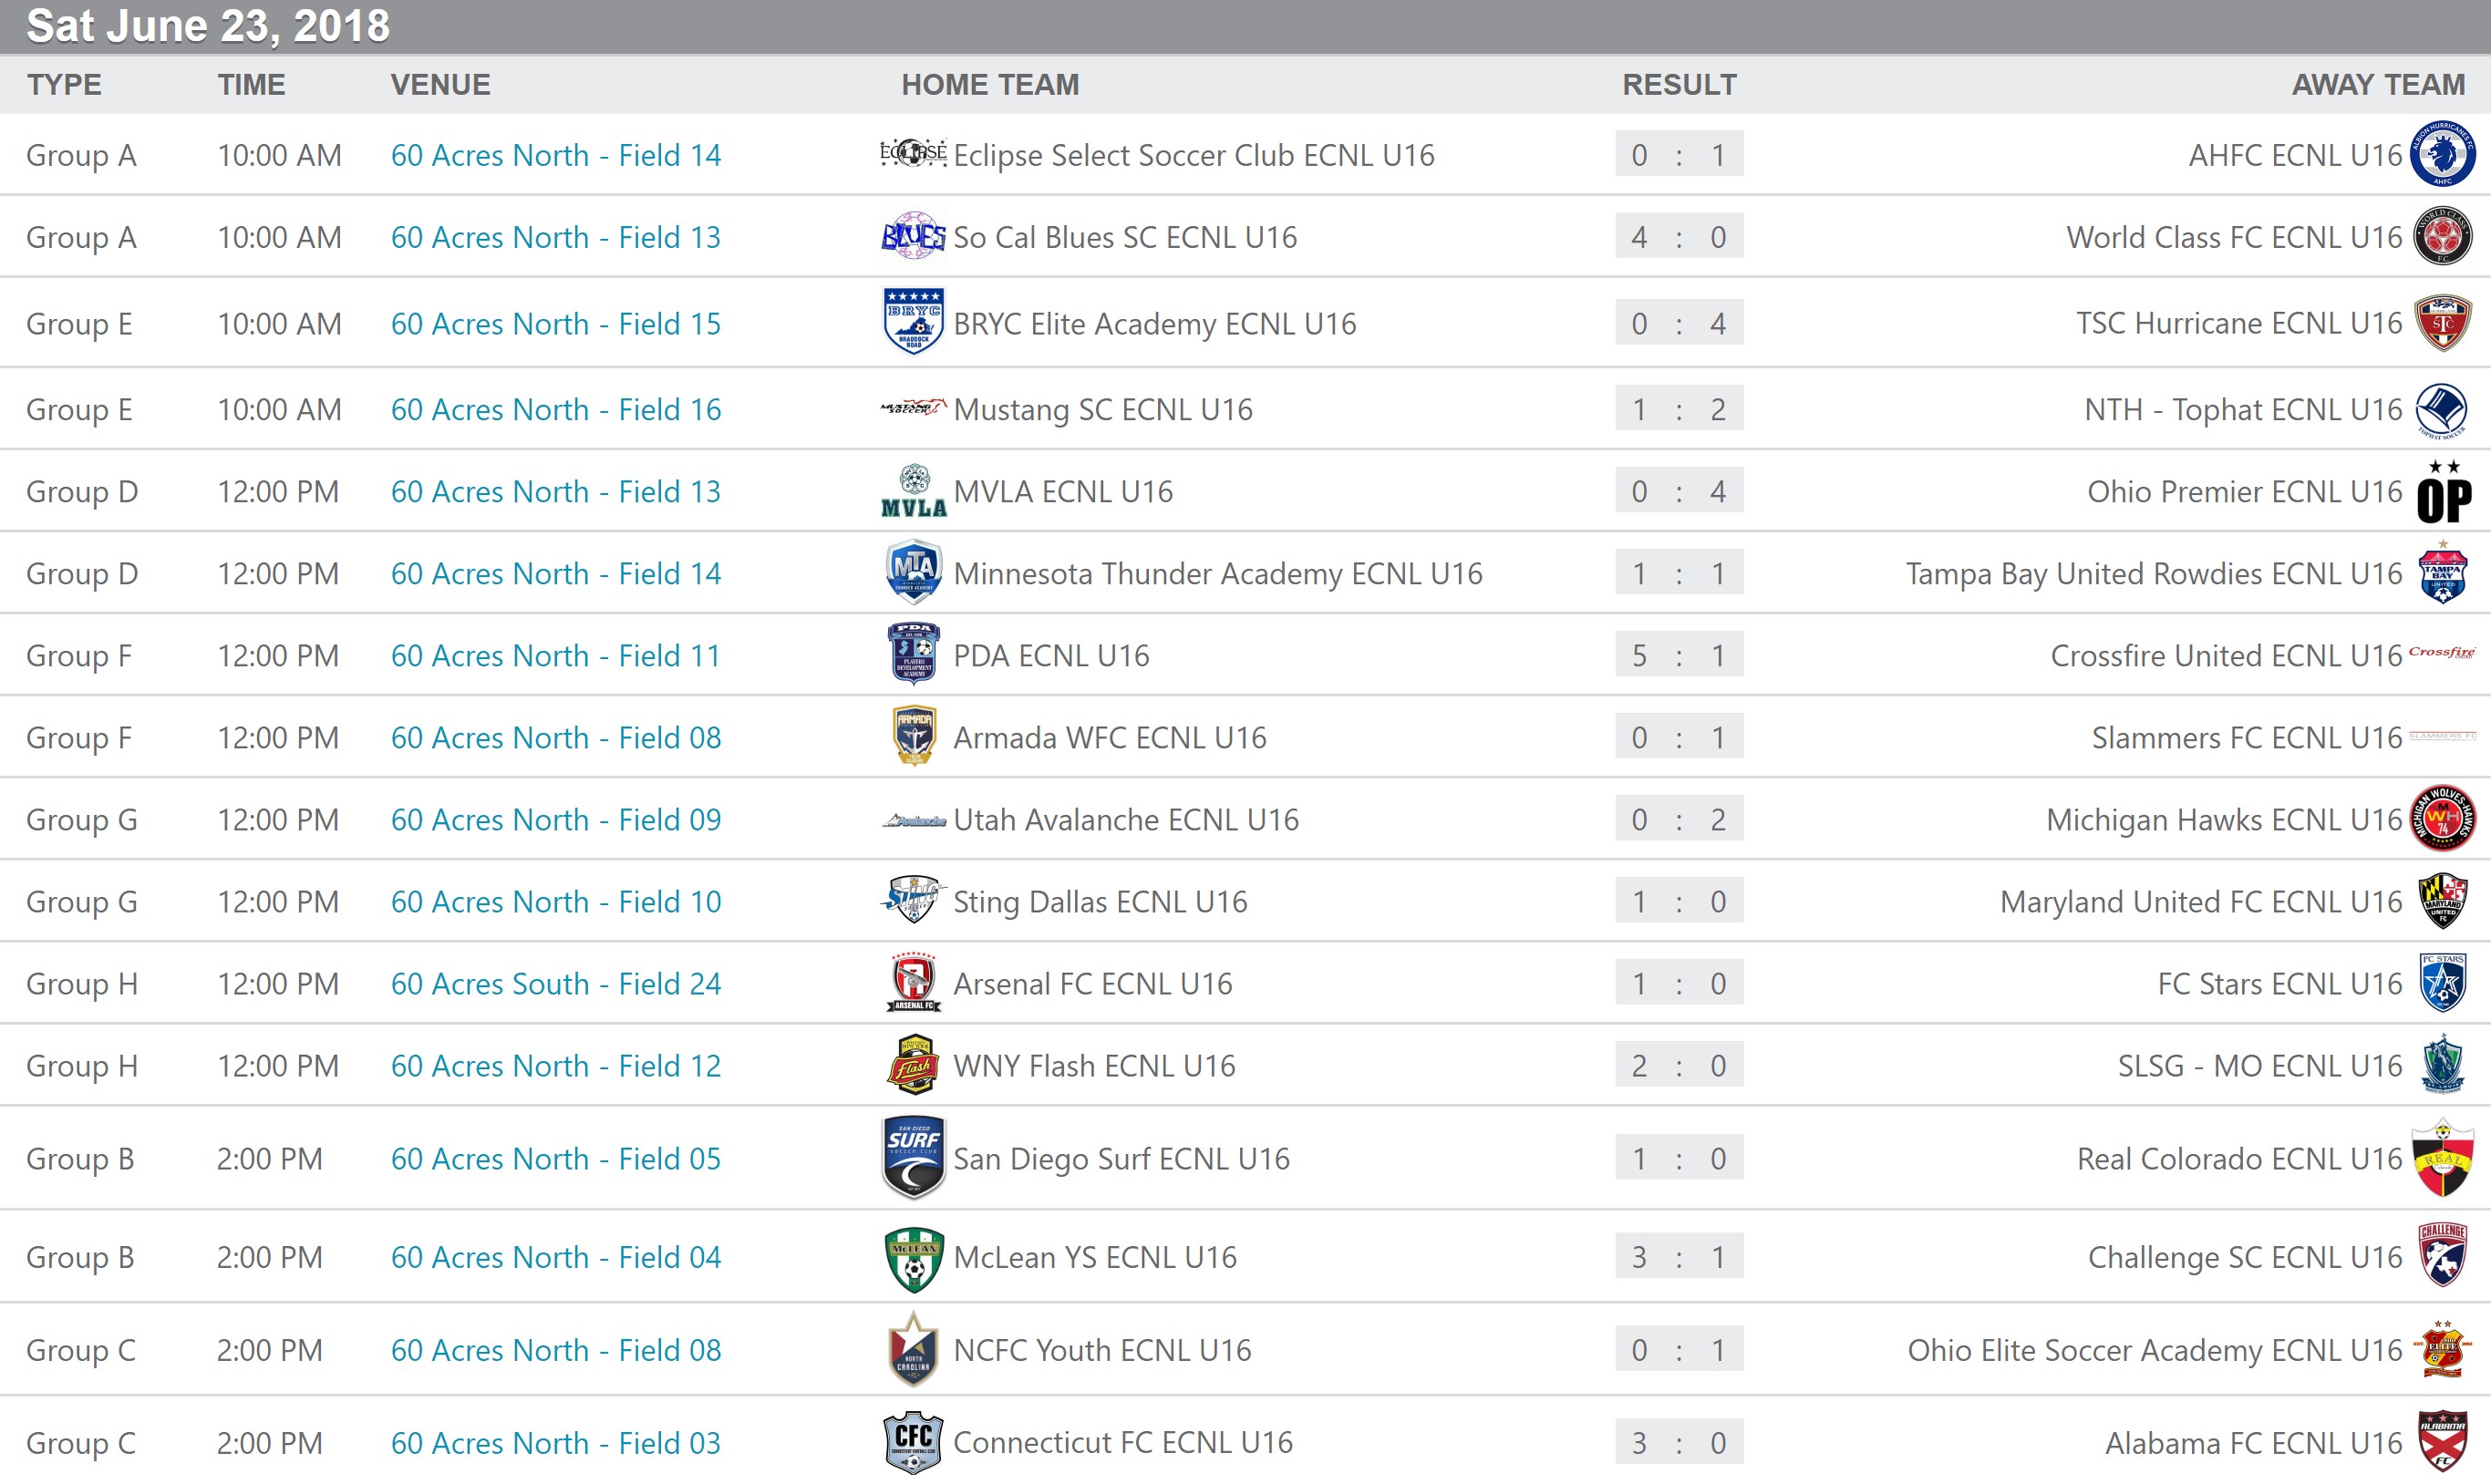Click the So Cal Blues team logo
This screenshot has width=2491, height=1484.
pyautogui.click(x=913, y=236)
